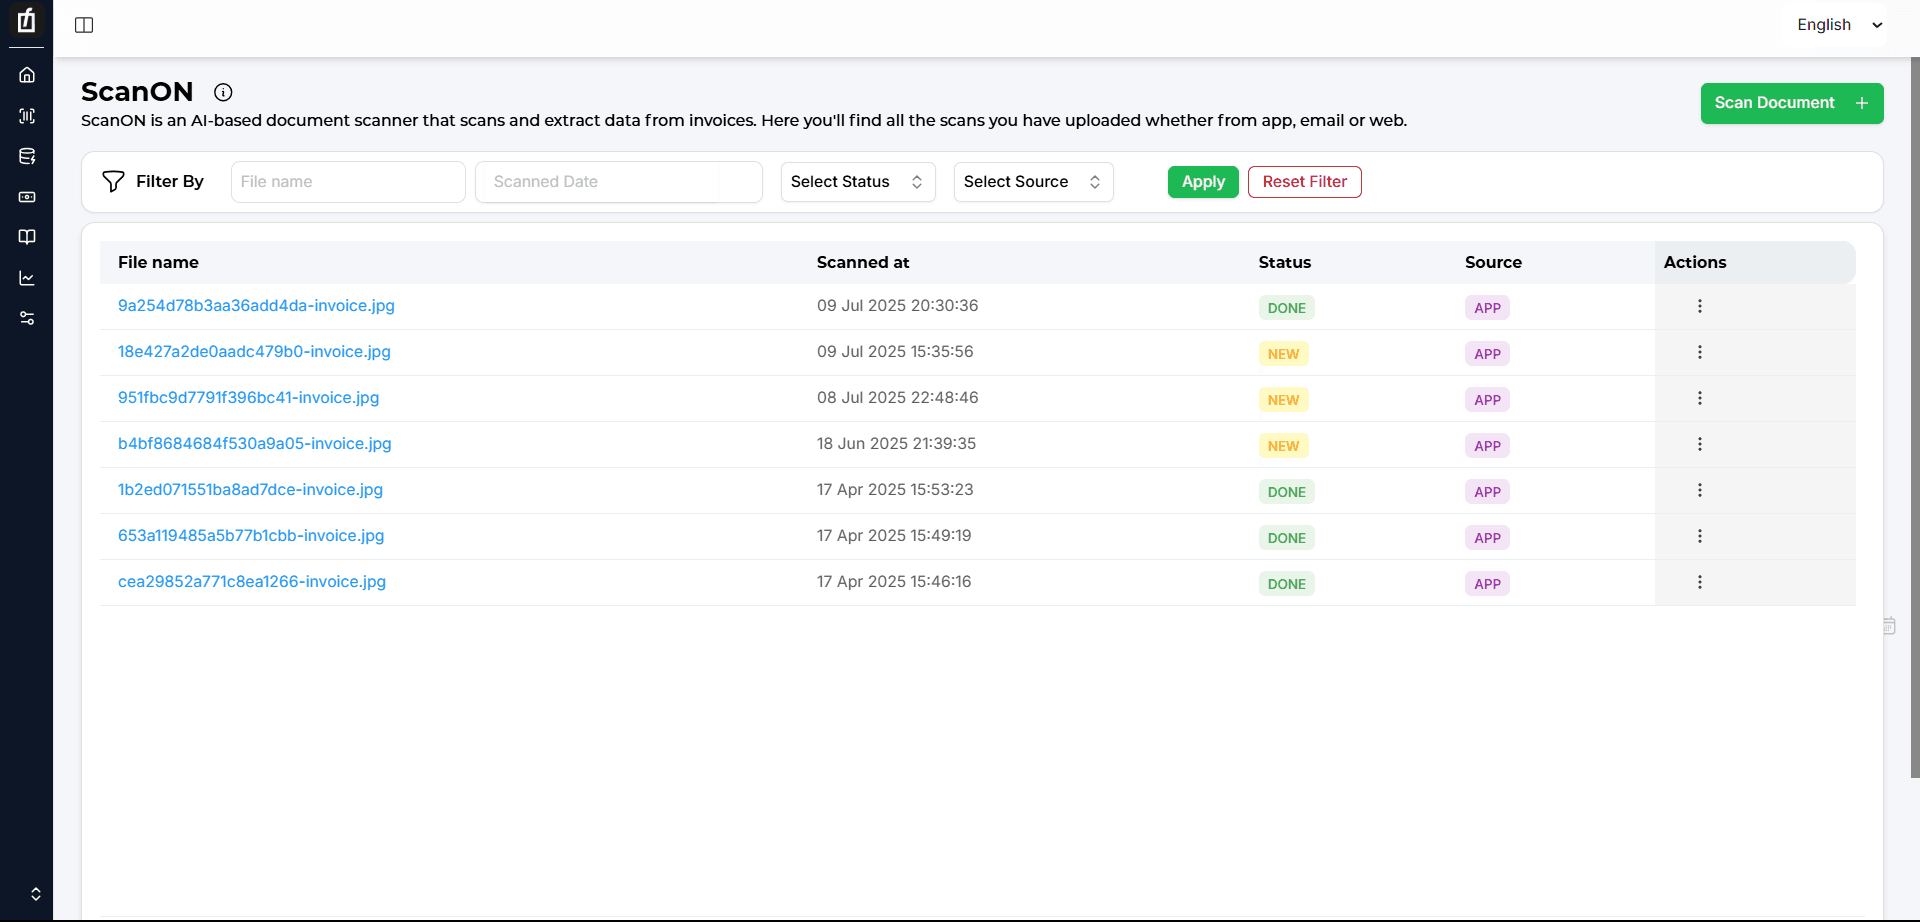Viewport: 1920px width, 922px height.
Task: Open actions menu for 18e427a2de0aadc479b0-invoice.jpg
Action: [x=1699, y=352]
